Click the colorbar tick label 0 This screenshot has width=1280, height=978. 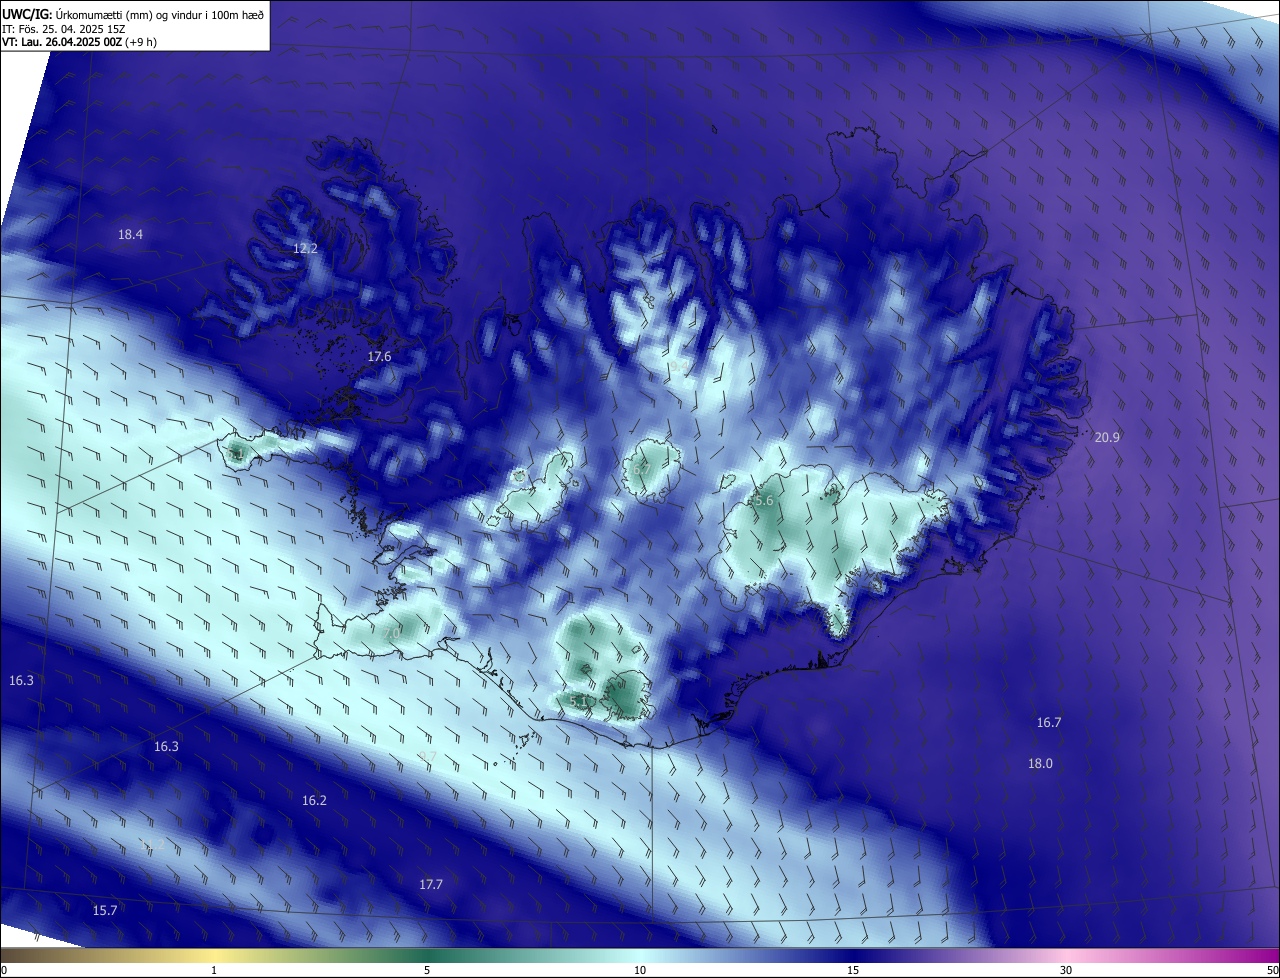[4, 970]
